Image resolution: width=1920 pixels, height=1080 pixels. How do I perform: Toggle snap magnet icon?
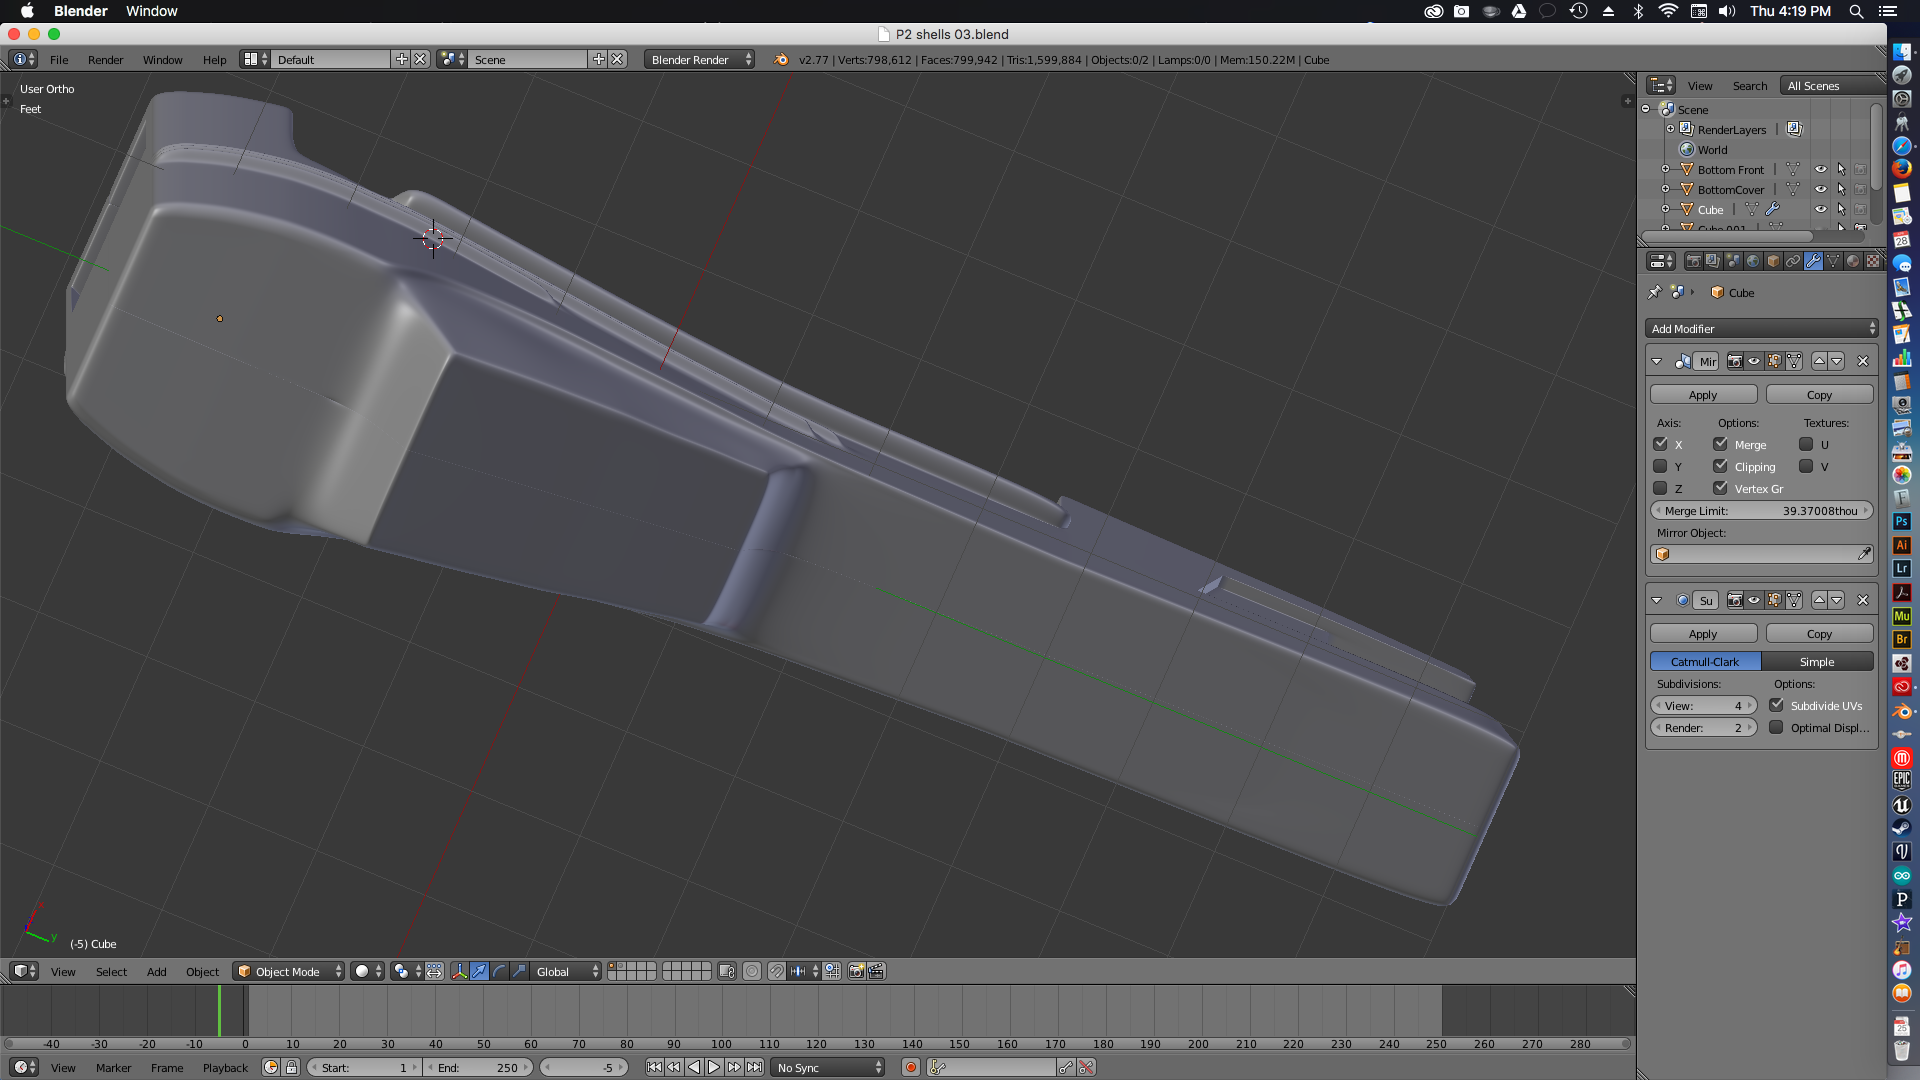click(776, 971)
